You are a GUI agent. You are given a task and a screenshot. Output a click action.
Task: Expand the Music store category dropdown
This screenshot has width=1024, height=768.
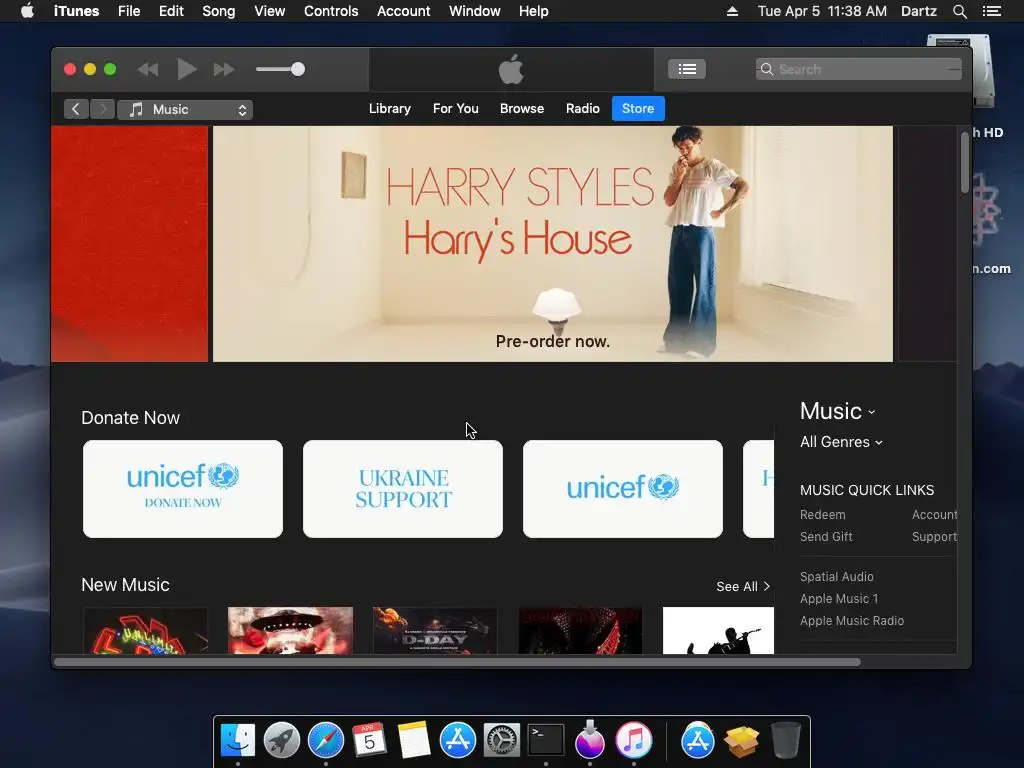point(838,411)
